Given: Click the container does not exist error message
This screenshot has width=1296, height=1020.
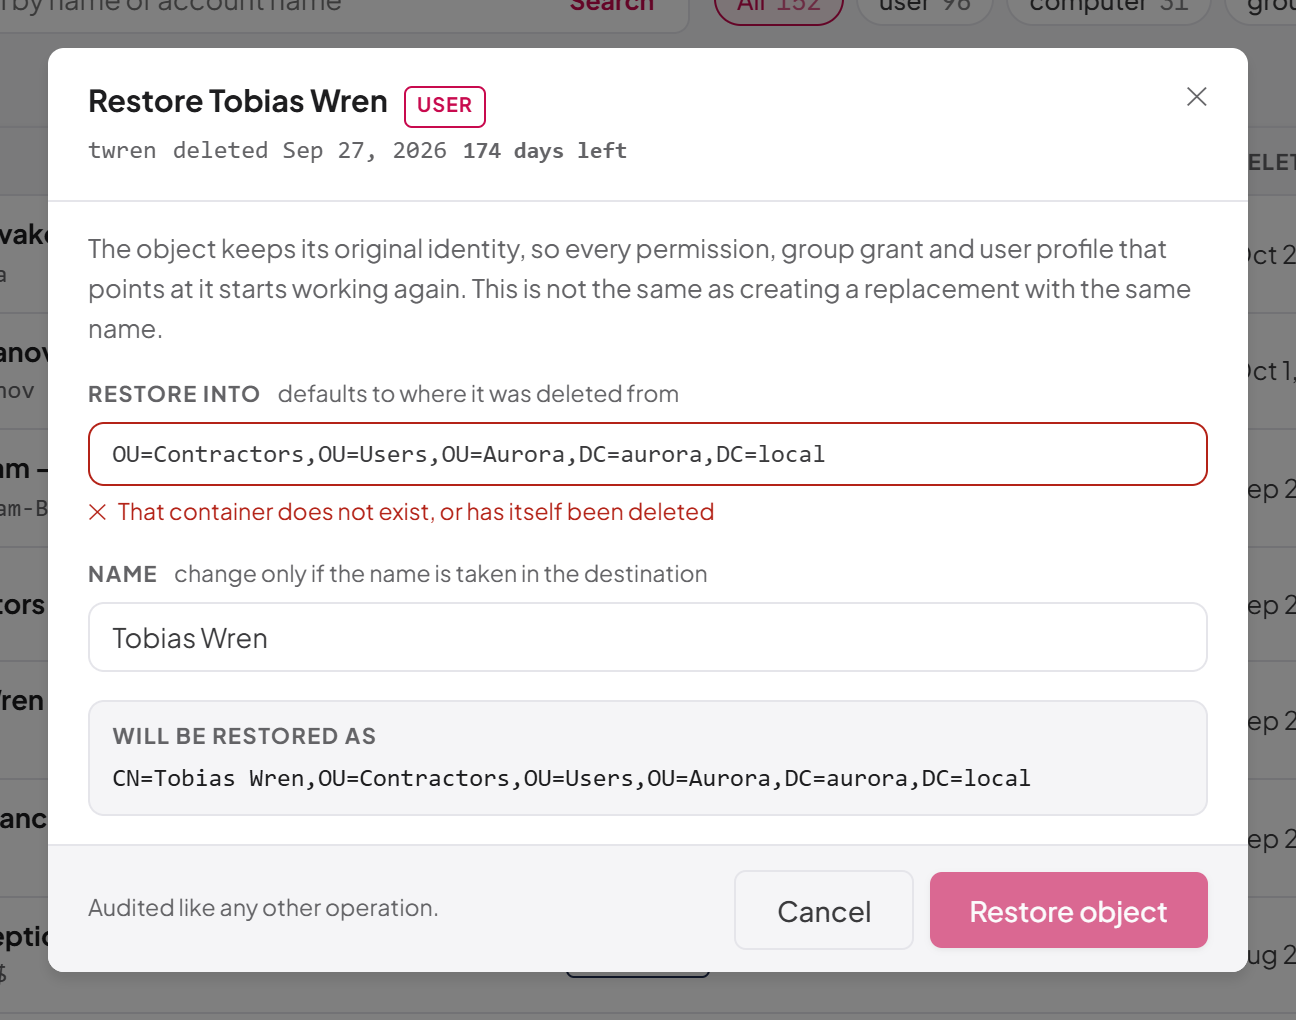Looking at the screenshot, I should click(416, 512).
